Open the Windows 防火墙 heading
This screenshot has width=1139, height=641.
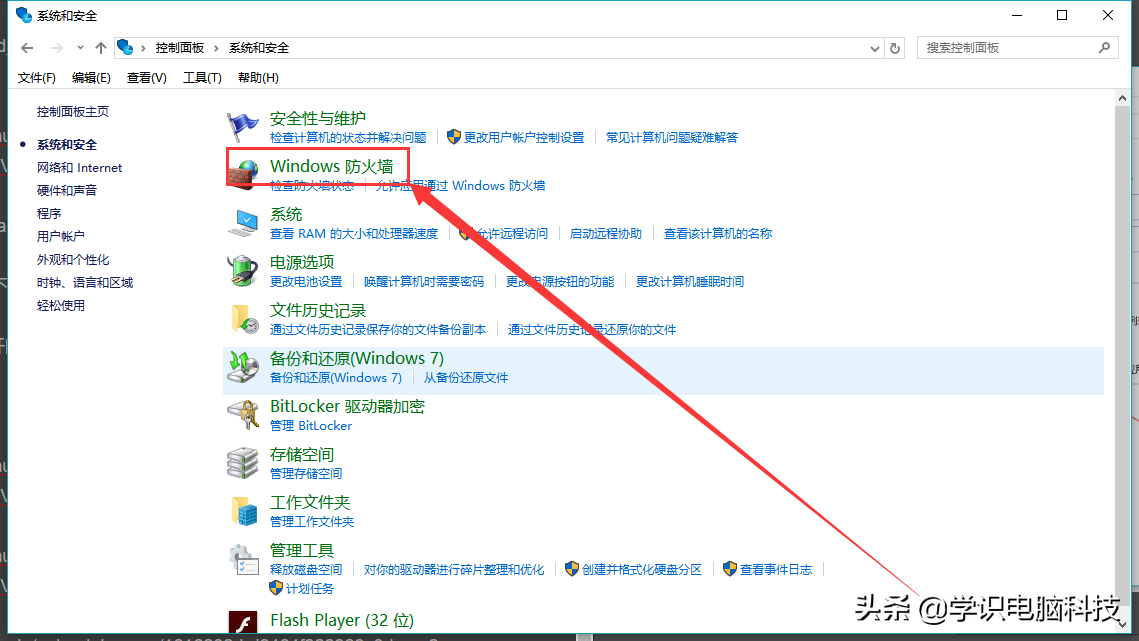coord(331,166)
